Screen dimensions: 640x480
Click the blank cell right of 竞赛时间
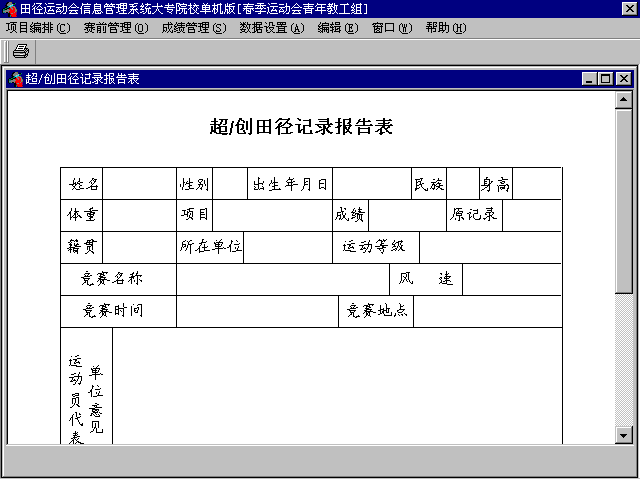[x=258, y=311]
